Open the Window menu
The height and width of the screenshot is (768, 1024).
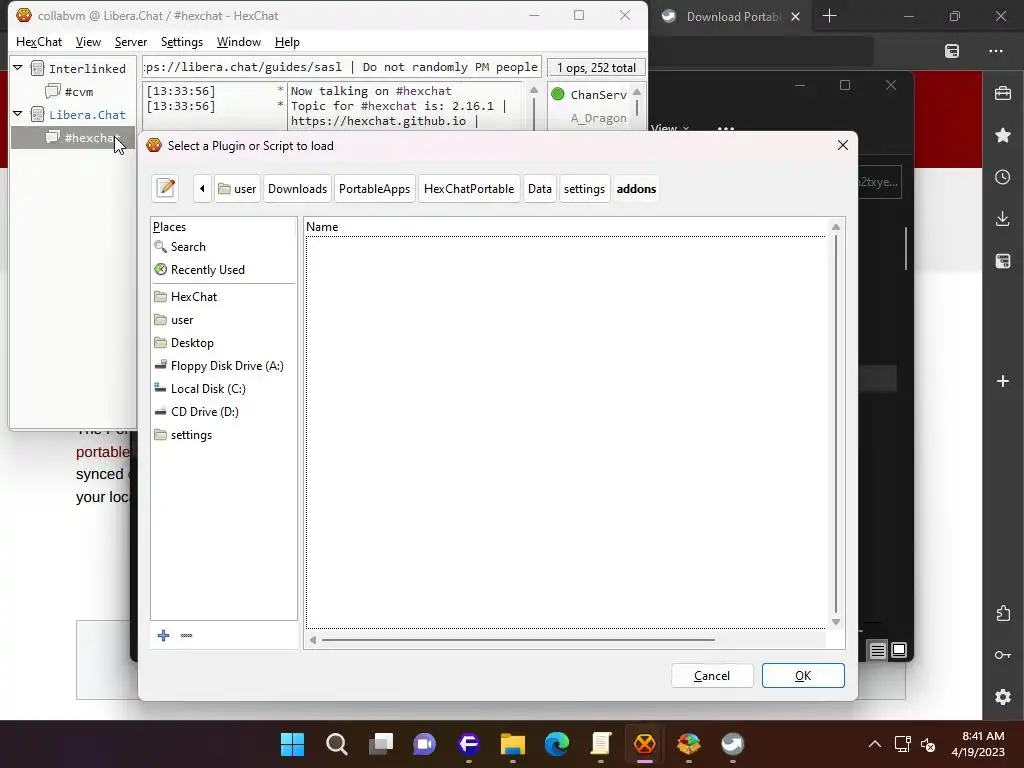pyautogui.click(x=238, y=42)
